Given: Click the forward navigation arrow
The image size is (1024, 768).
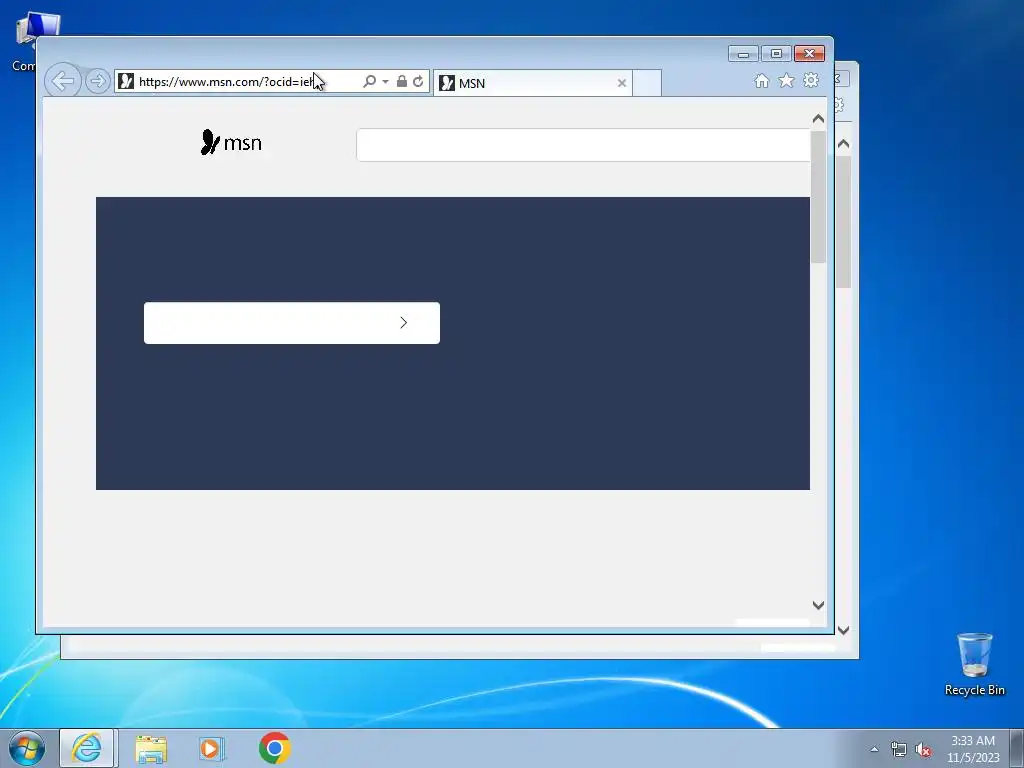Looking at the screenshot, I should pos(97,81).
